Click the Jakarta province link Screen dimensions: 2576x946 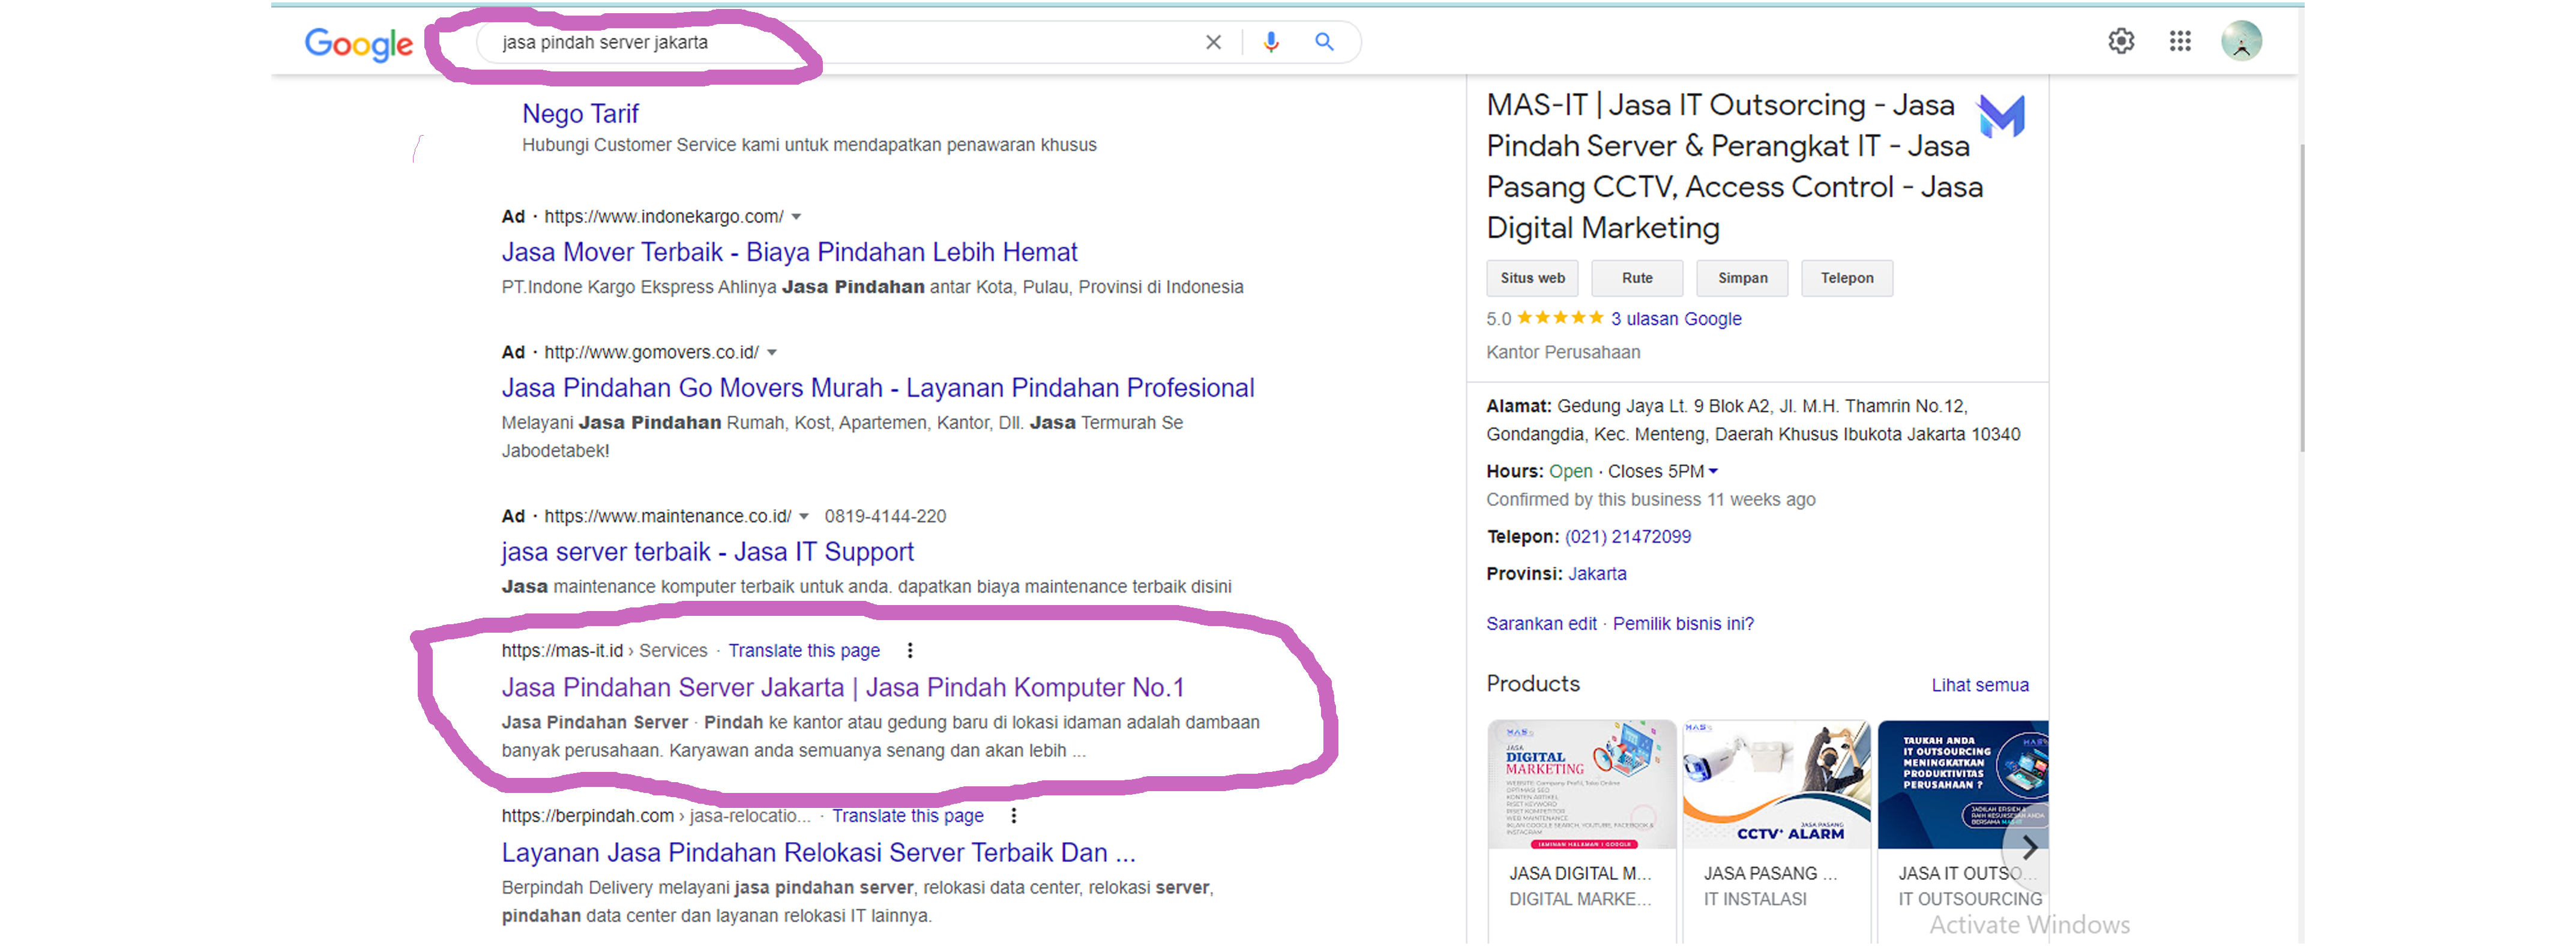coord(1597,574)
